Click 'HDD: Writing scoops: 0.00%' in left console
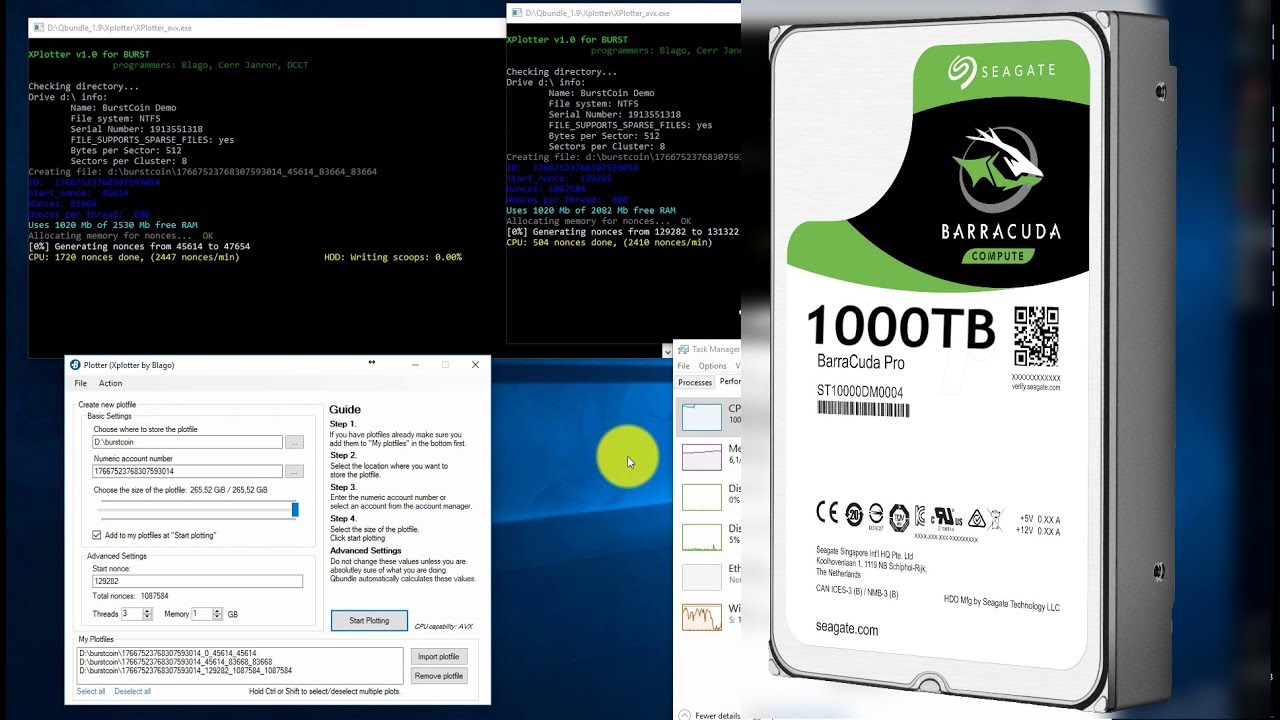Image resolution: width=1280 pixels, height=720 pixels. click(393, 257)
